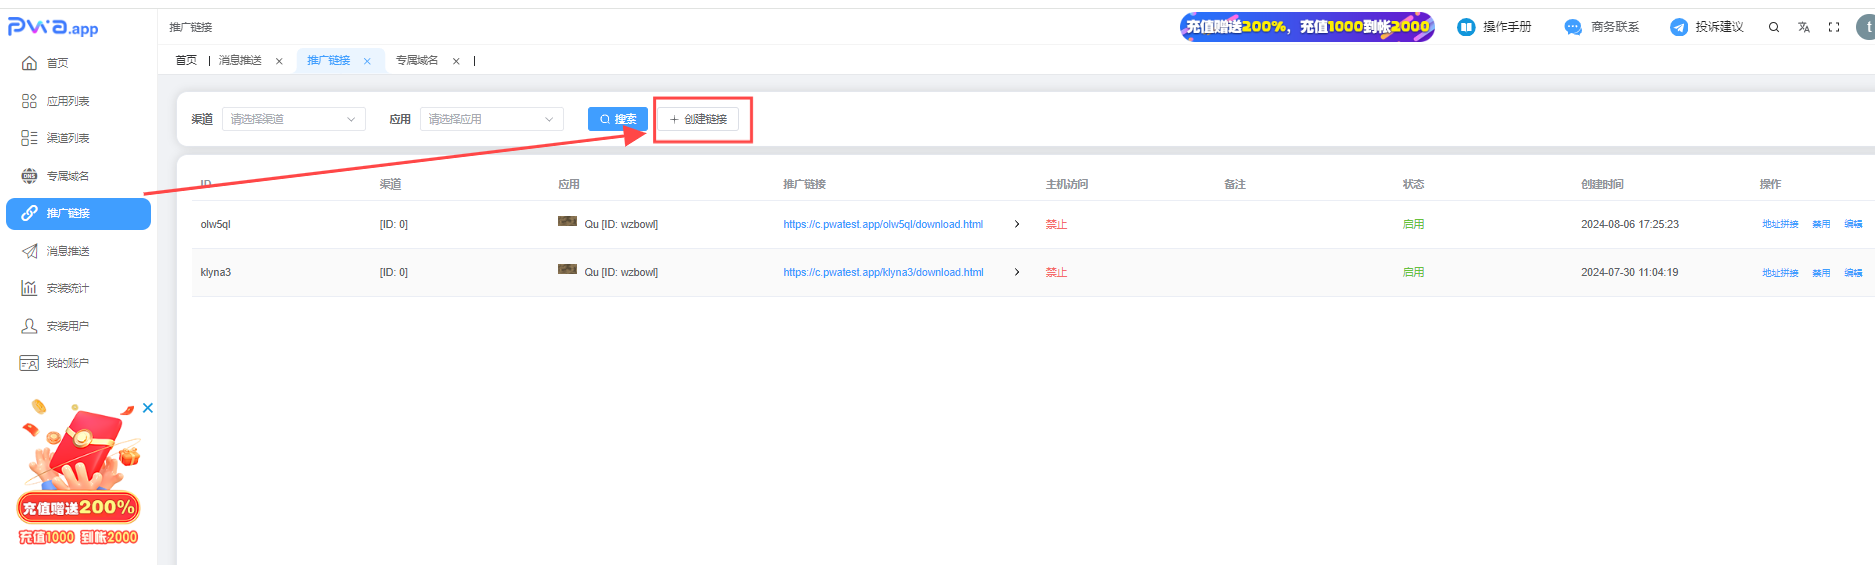Close the 消息推送 tab
Viewport: 1875px width, 565px height.
(x=279, y=61)
